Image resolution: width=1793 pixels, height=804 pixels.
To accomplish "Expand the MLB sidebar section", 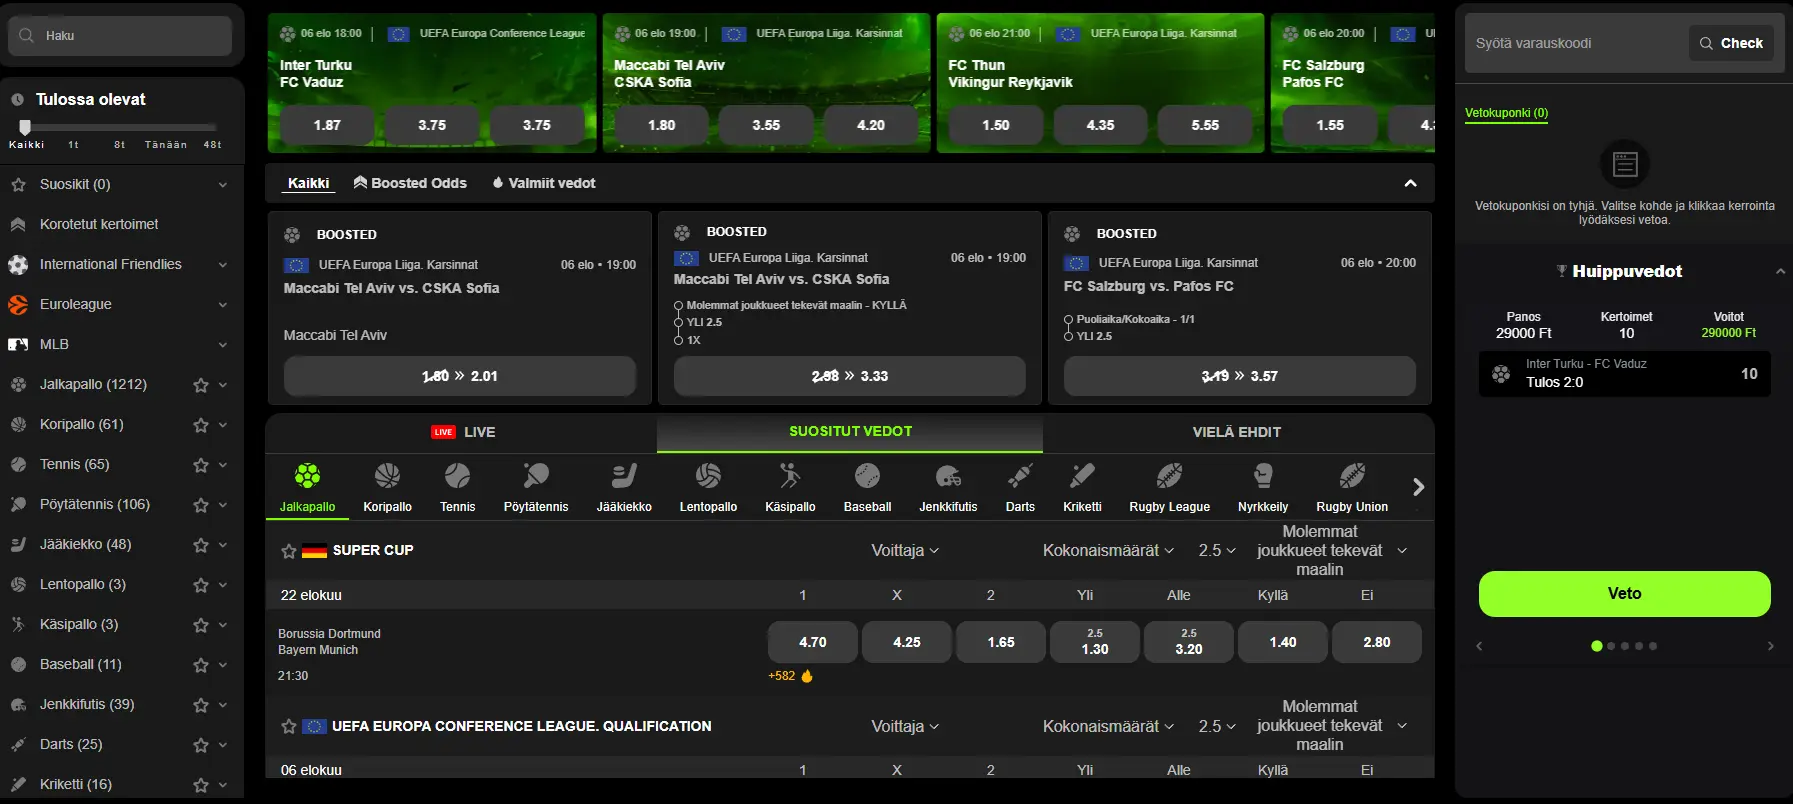I will [x=222, y=345].
